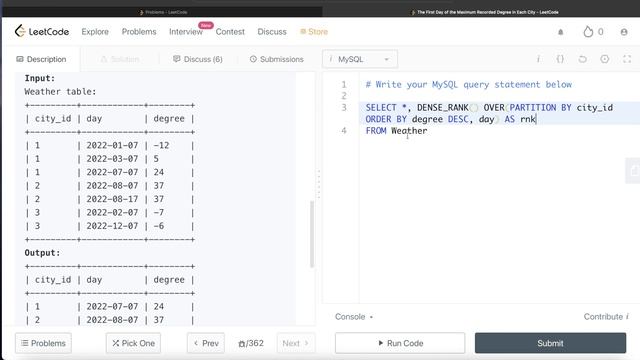640x360 pixels.
Task: Open the code format braces icon
Action: point(560,59)
